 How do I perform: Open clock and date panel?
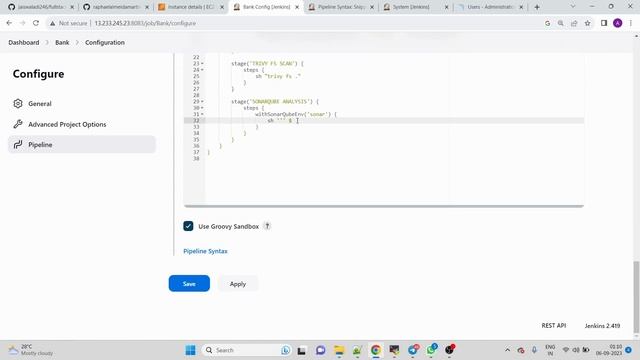(x=609, y=350)
